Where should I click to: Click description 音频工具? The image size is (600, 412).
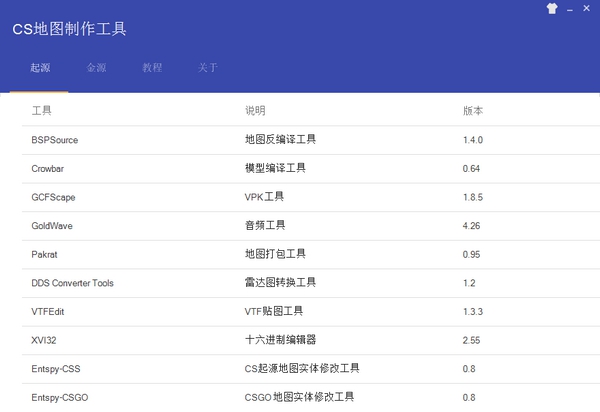coord(265,225)
